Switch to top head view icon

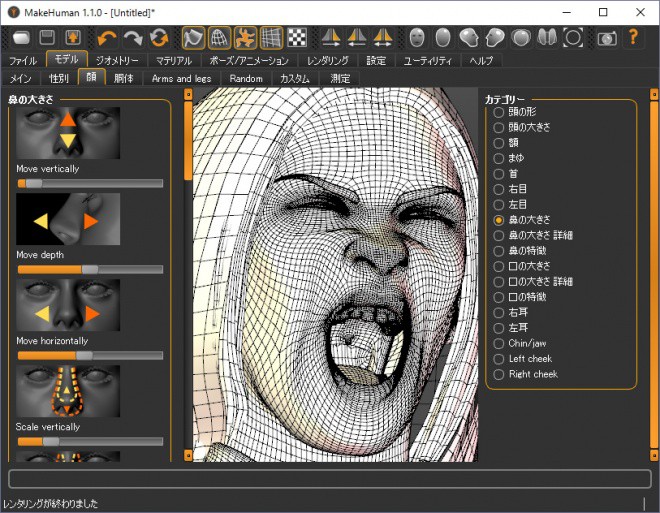click(x=521, y=38)
